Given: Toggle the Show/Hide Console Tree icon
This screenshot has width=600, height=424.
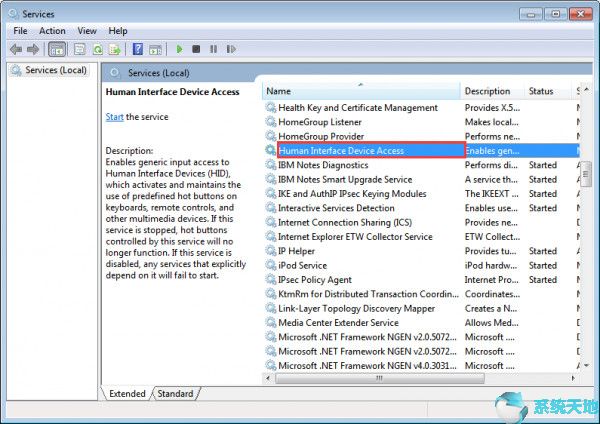Looking at the screenshot, I should [x=57, y=48].
